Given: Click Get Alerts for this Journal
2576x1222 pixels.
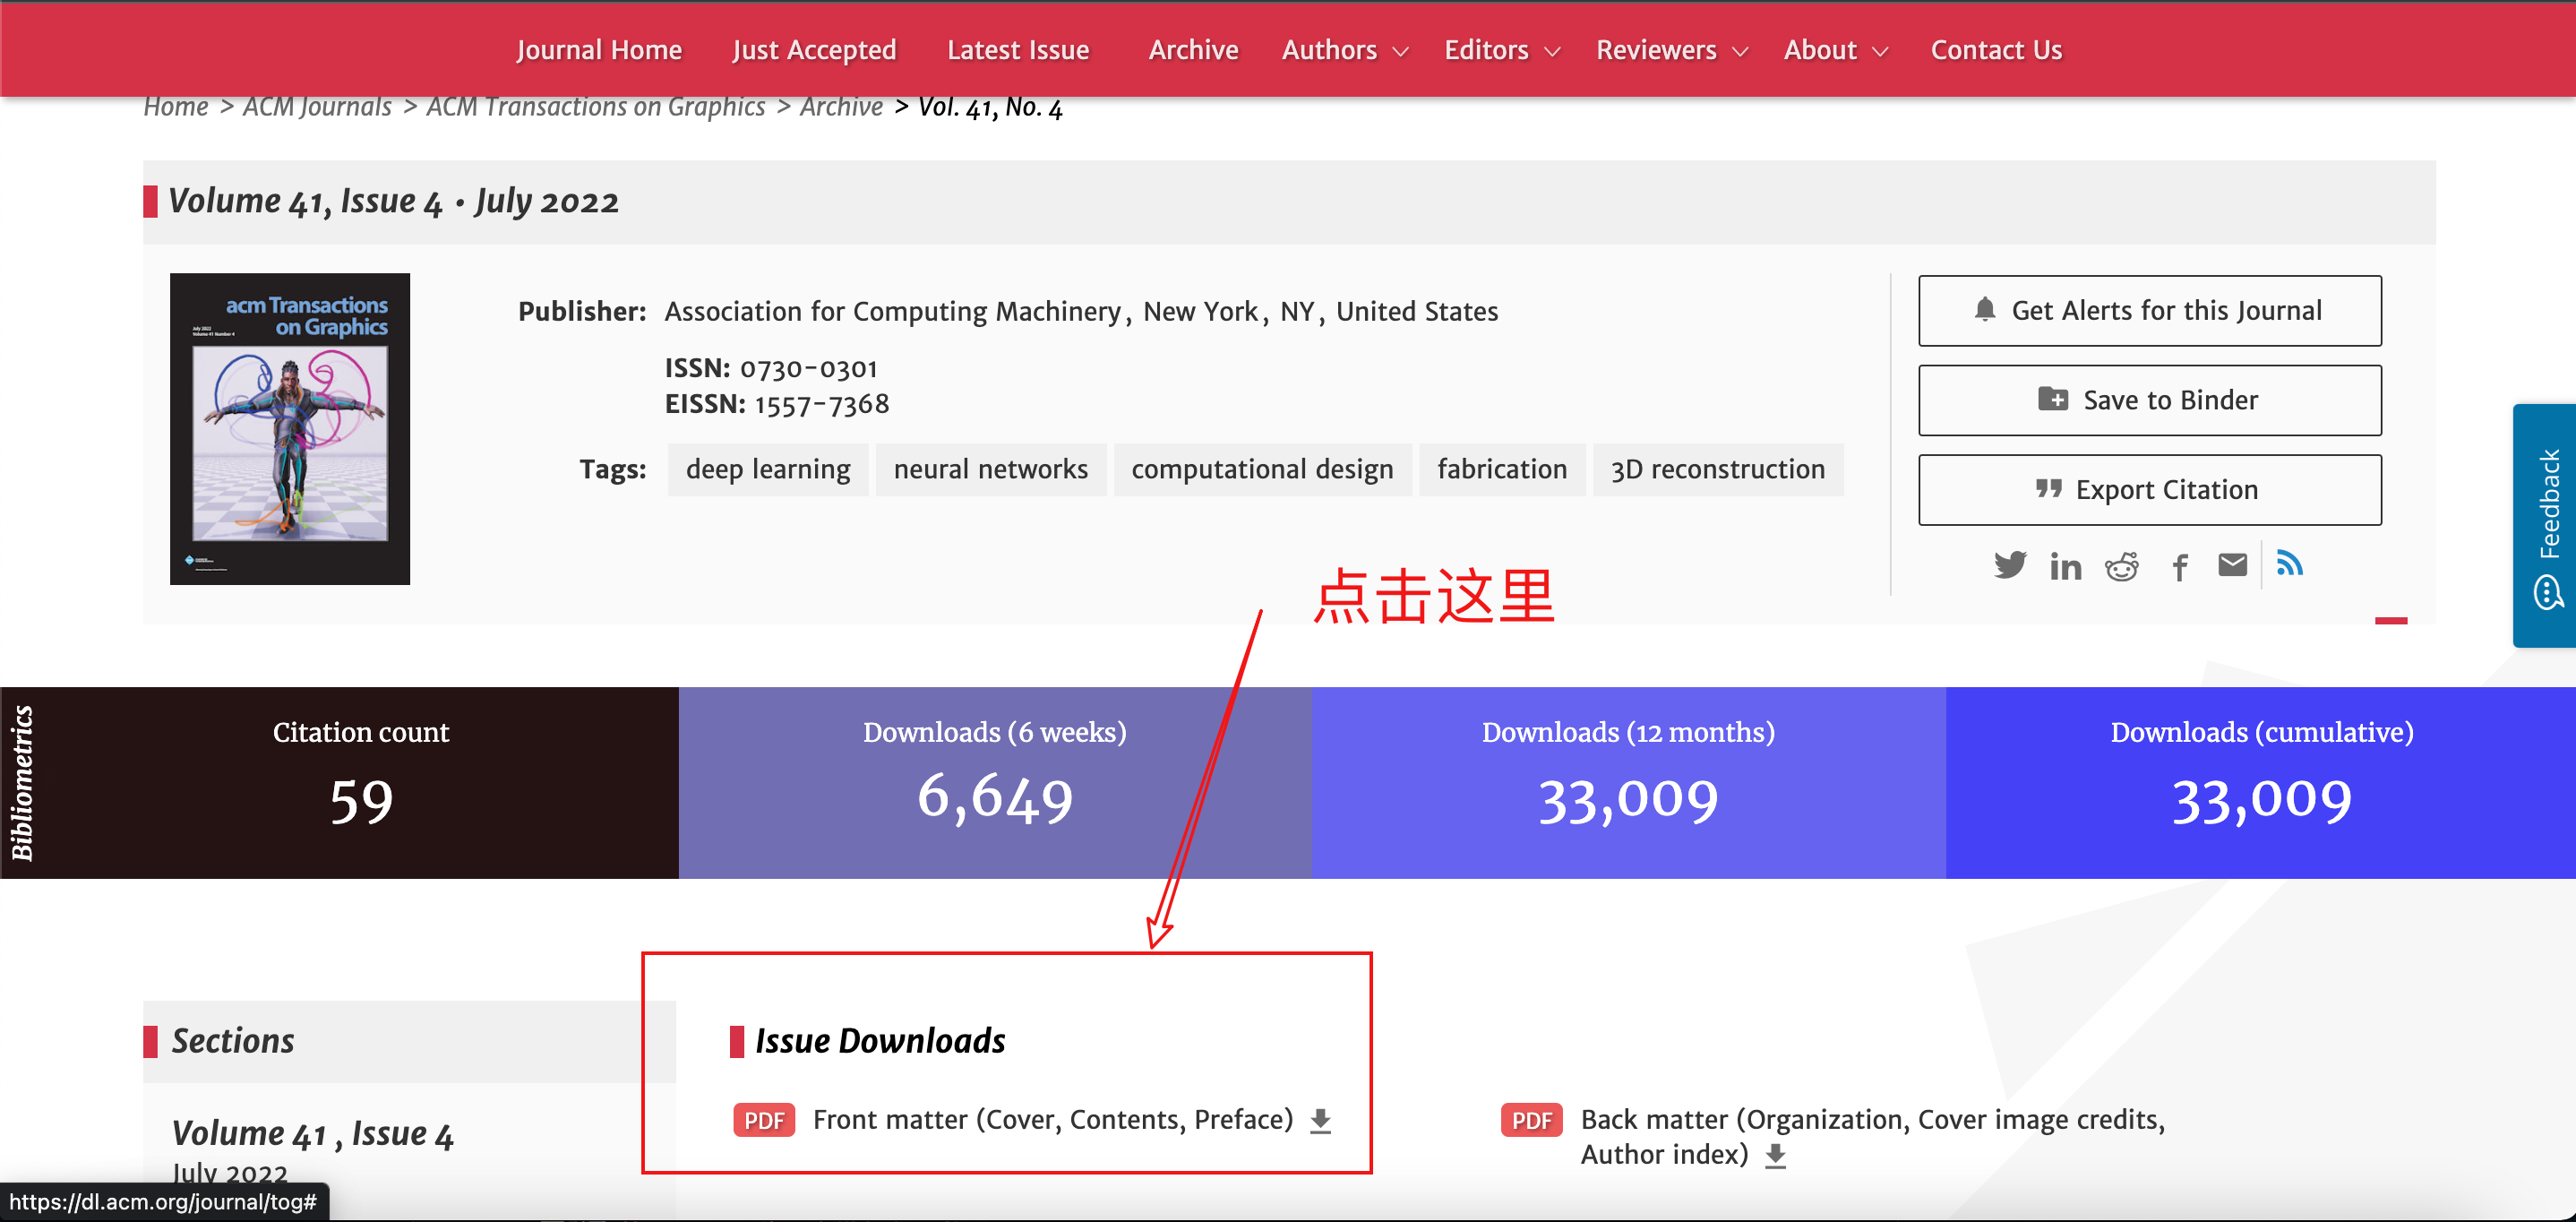Looking at the screenshot, I should [x=2150, y=311].
